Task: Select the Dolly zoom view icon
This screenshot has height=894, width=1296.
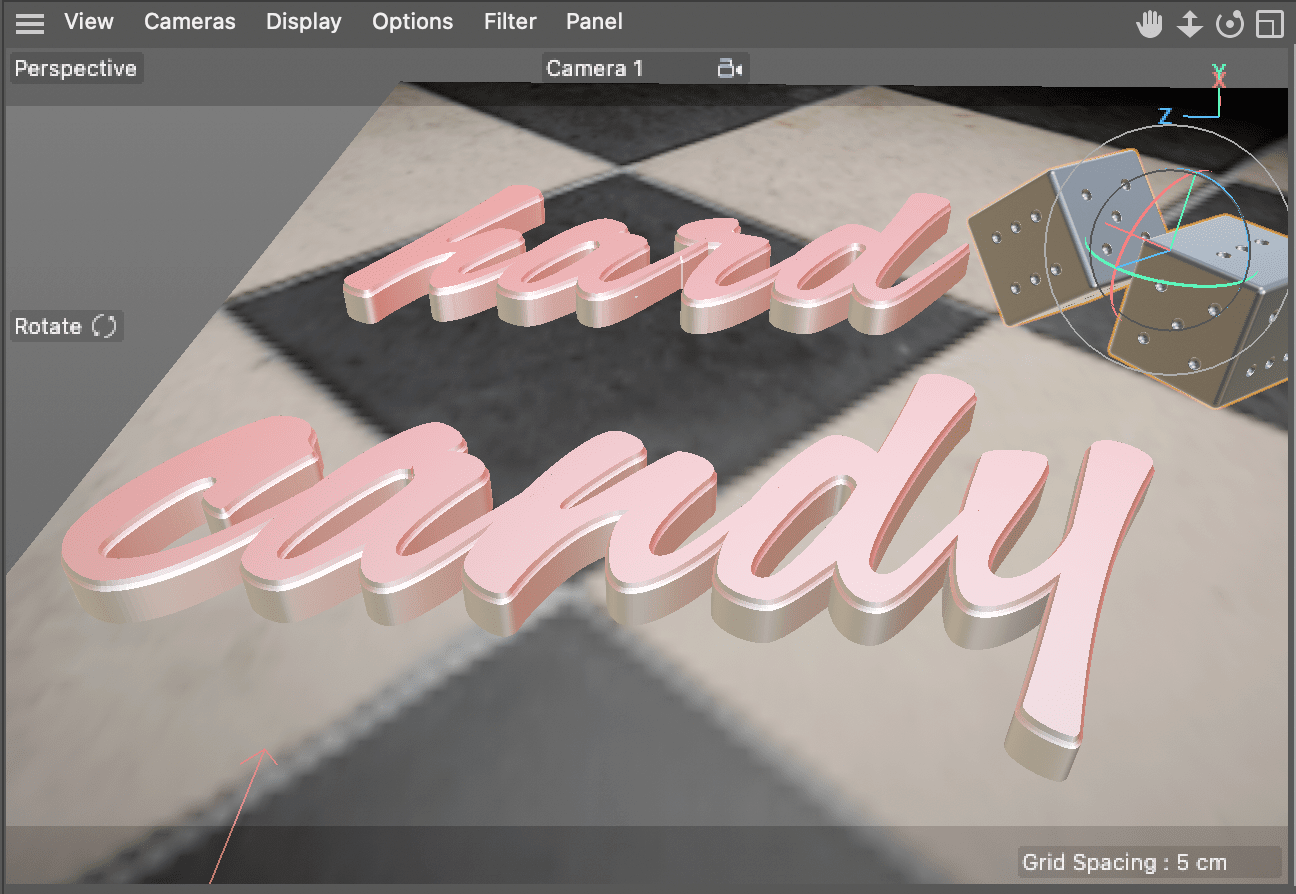Action: point(1190,23)
